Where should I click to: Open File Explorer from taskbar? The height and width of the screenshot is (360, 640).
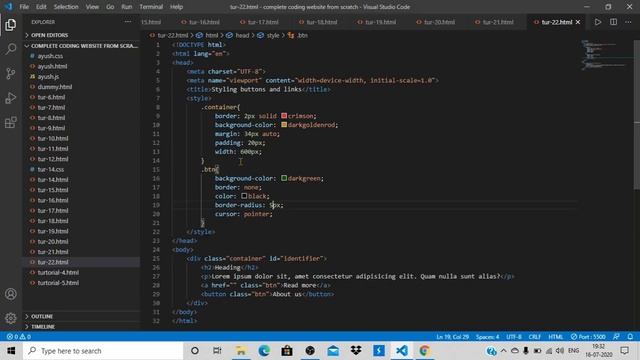(241, 351)
